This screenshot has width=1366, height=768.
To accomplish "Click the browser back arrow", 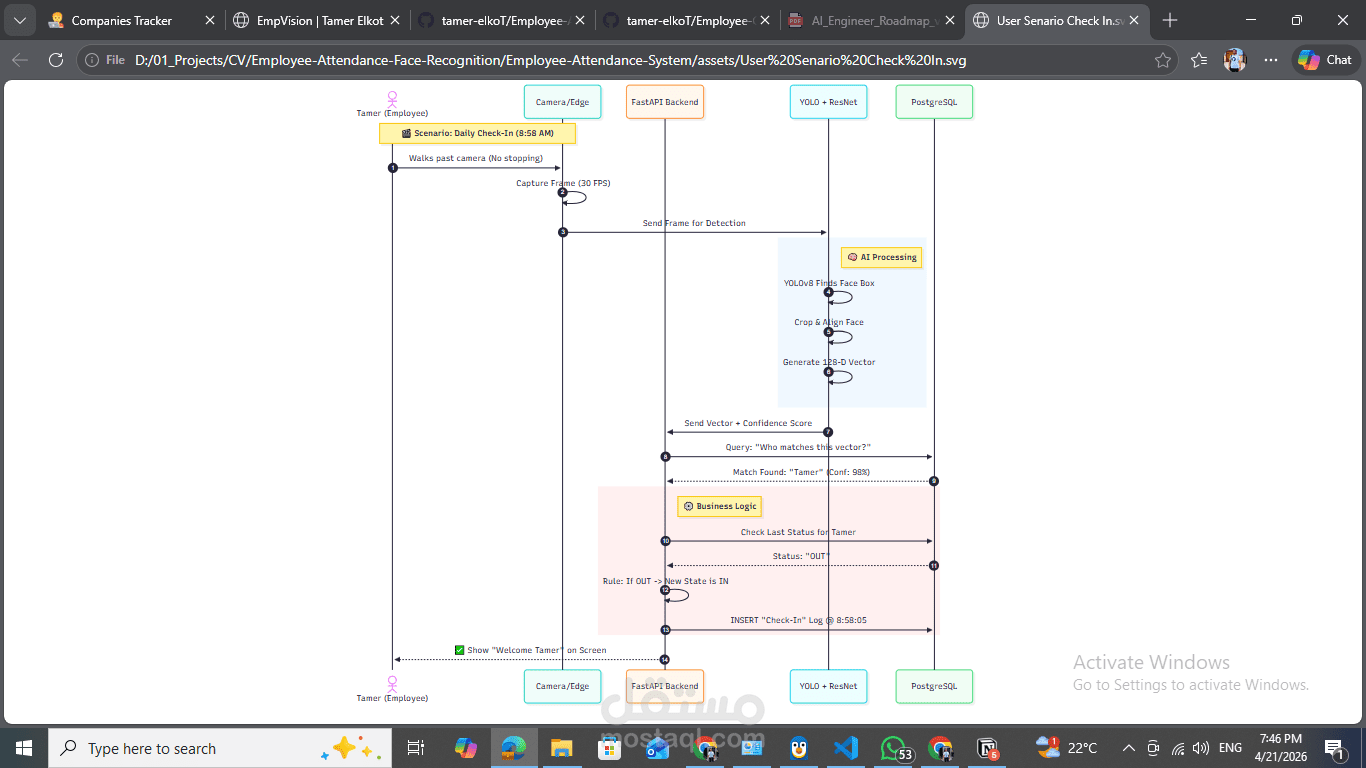I will click(x=20, y=60).
